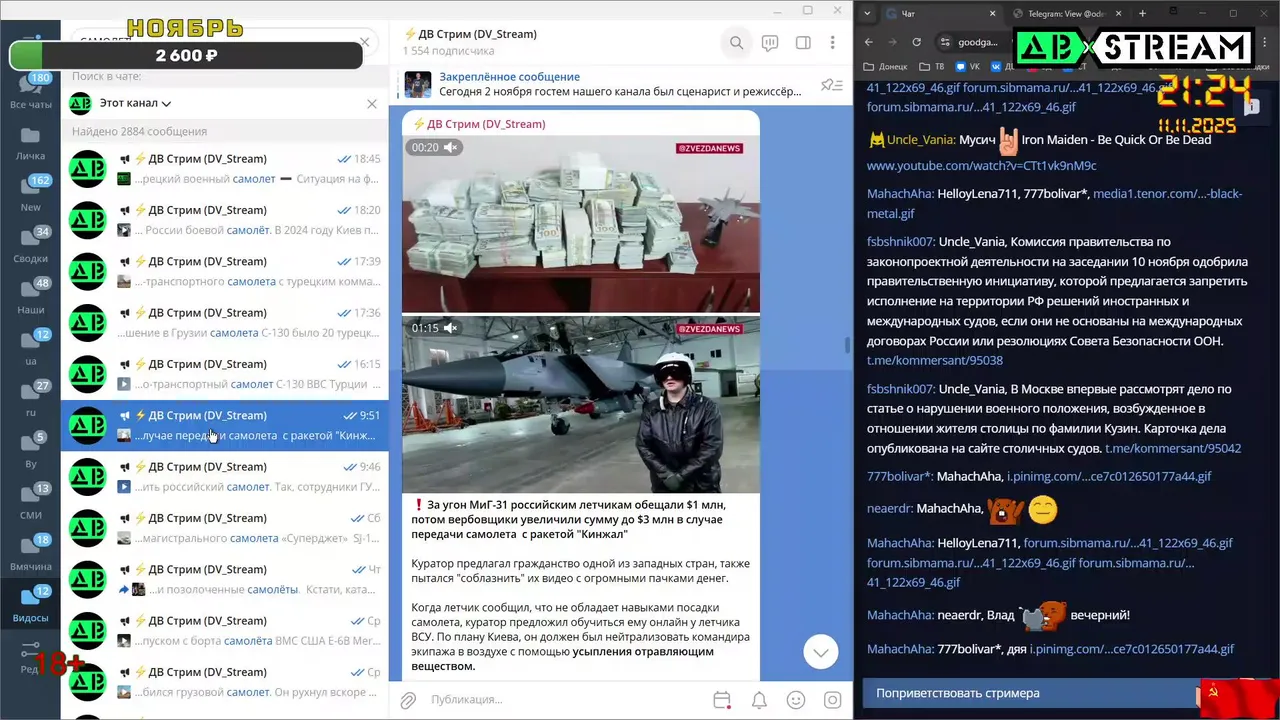View site info icon in address bar
1280x720 pixels.
(x=944, y=42)
